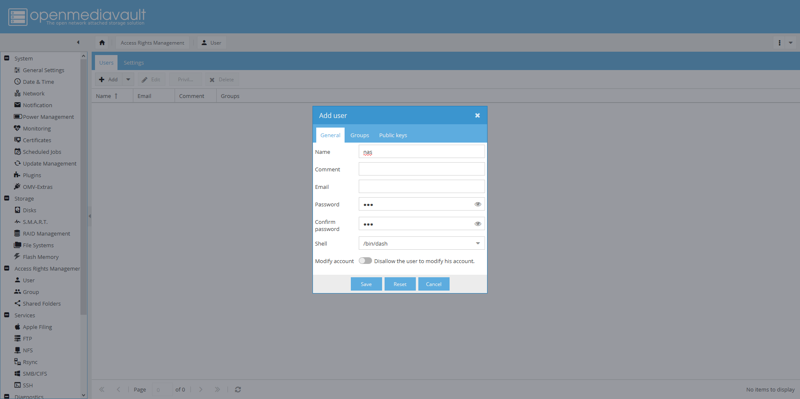Viewport: 800px width, 399px height.
Task: Open RAID Management page
Action: [42, 234]
